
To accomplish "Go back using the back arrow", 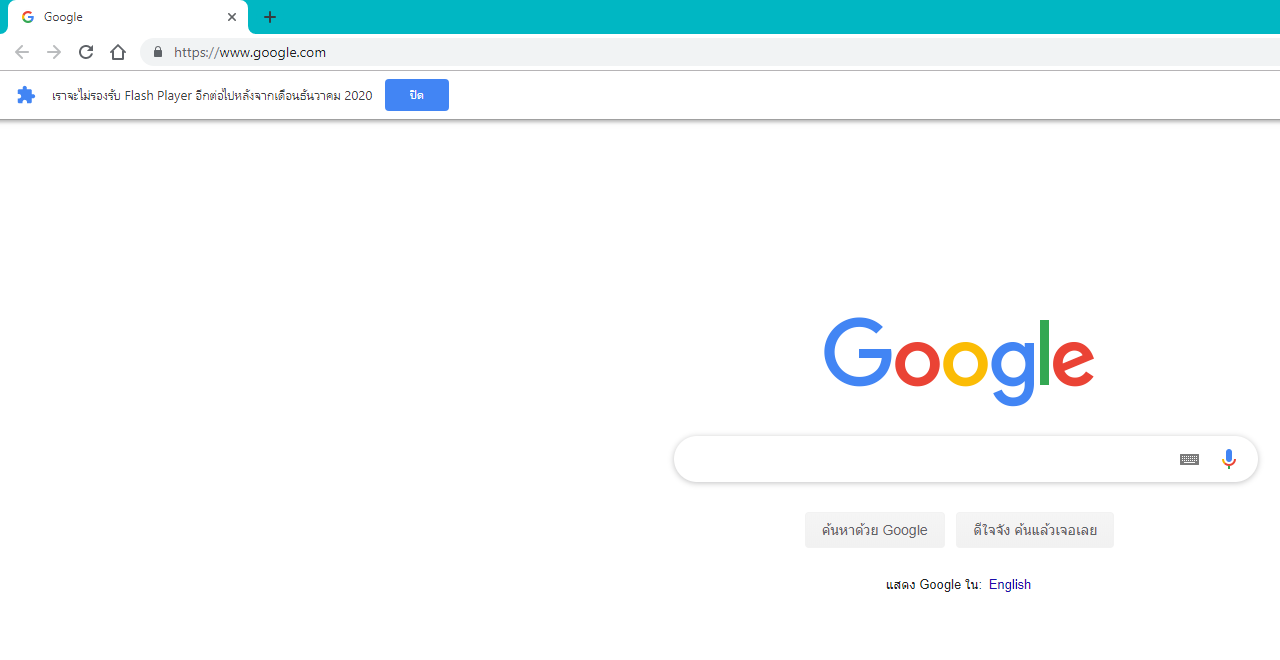I will (22, 52).
